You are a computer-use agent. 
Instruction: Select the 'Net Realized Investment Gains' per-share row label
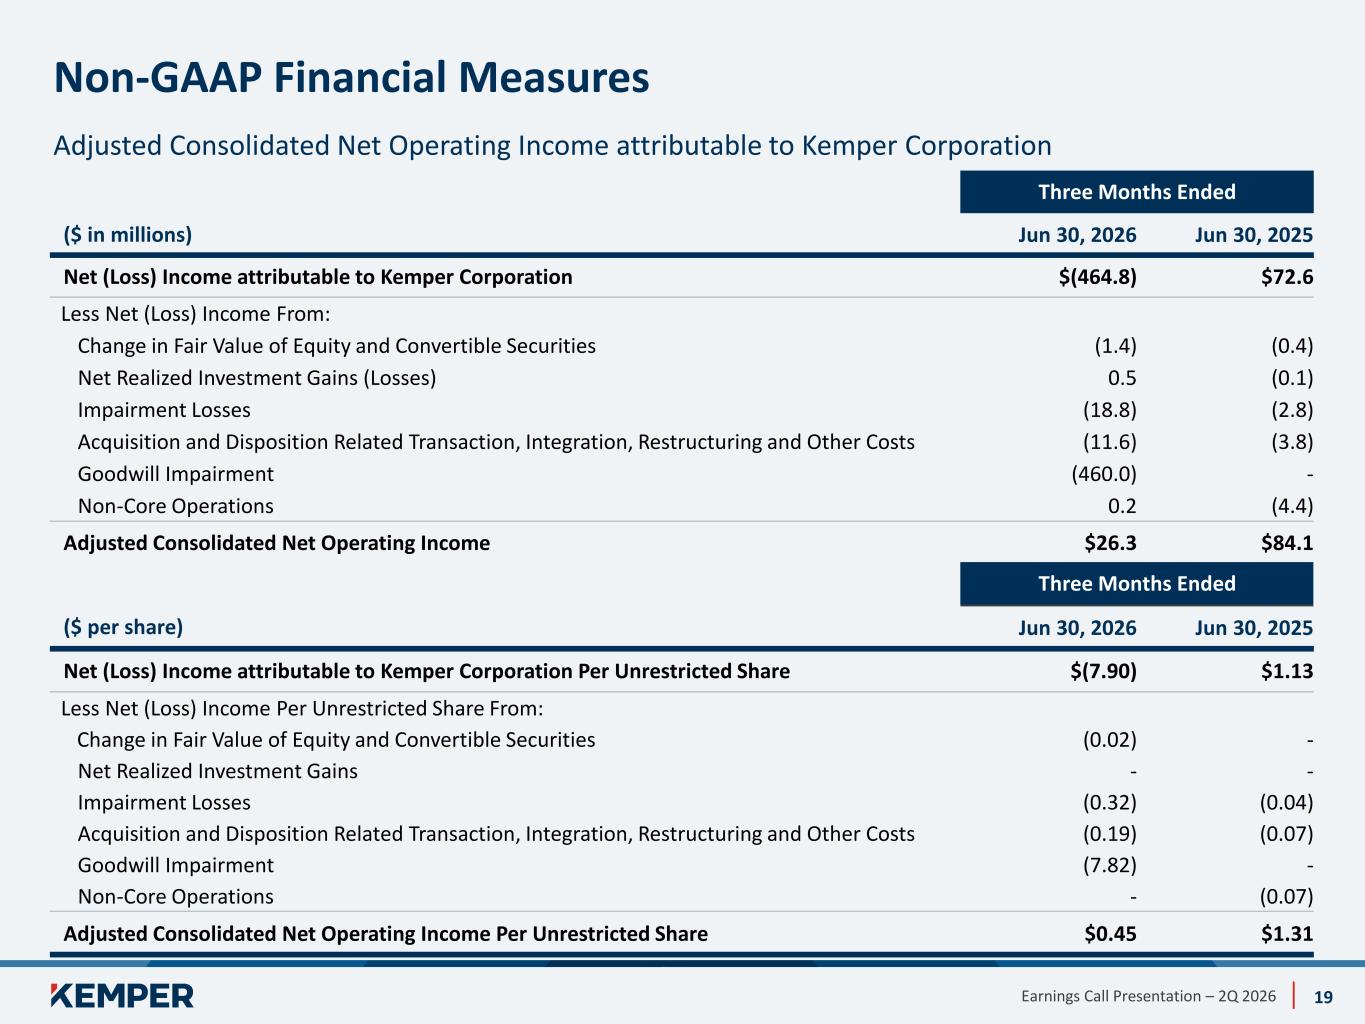(x=218, y=771)
